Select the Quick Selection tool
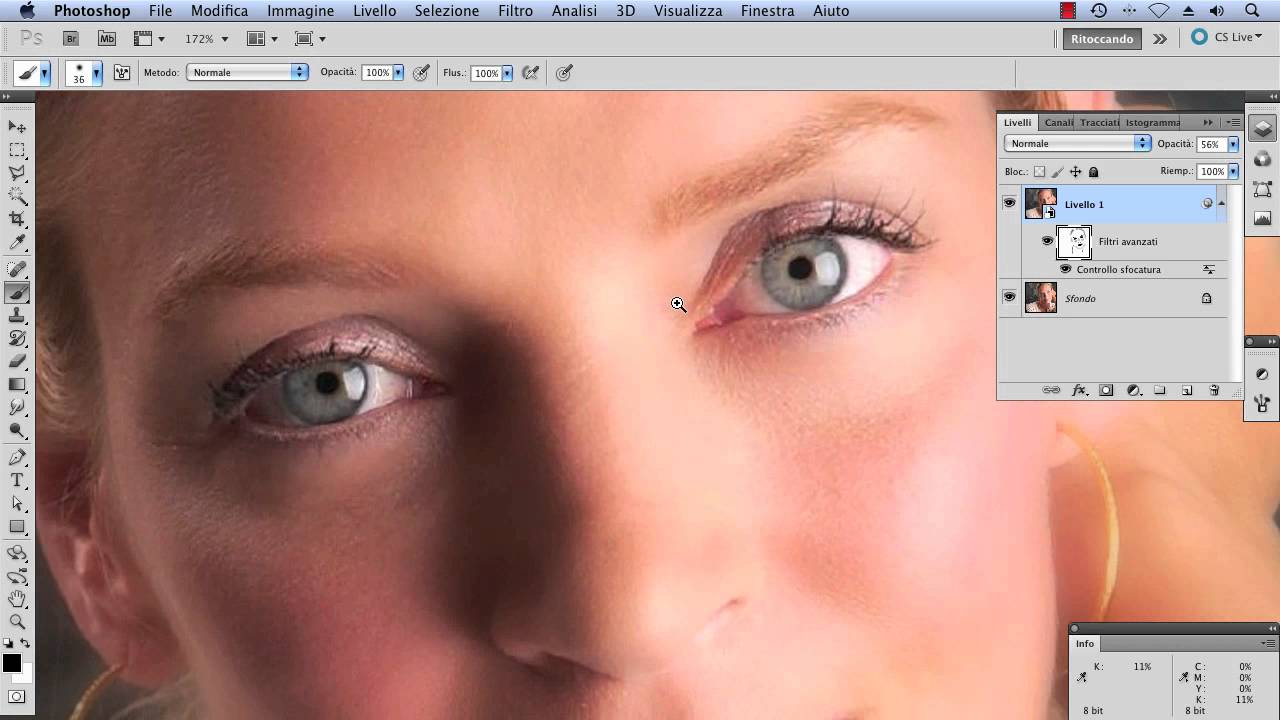The image size is (1280, 720). tap(17, 196)
